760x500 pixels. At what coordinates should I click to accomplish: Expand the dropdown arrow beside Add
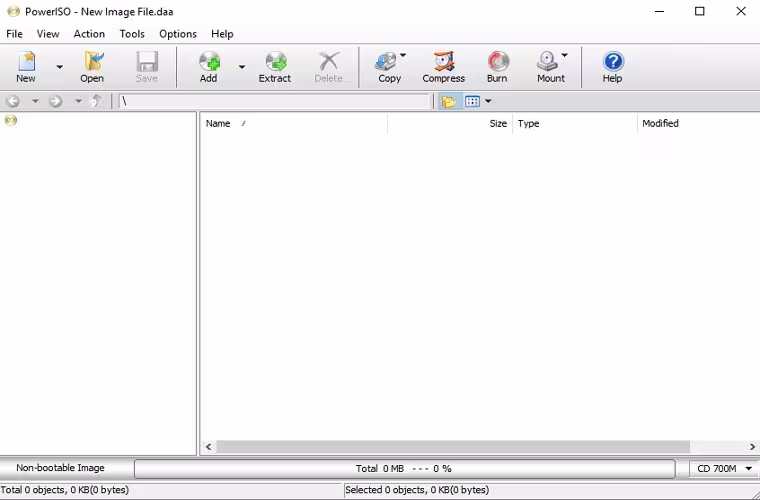click(x=242, y=67)
